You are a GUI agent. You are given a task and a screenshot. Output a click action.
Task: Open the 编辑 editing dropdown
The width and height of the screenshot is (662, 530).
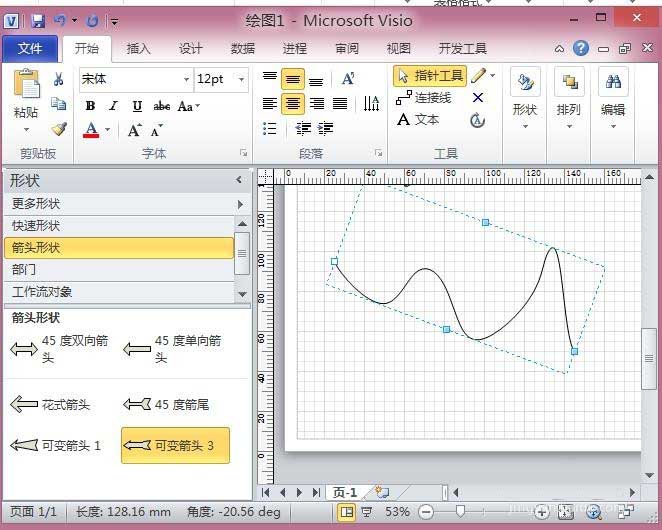point(613,99)
